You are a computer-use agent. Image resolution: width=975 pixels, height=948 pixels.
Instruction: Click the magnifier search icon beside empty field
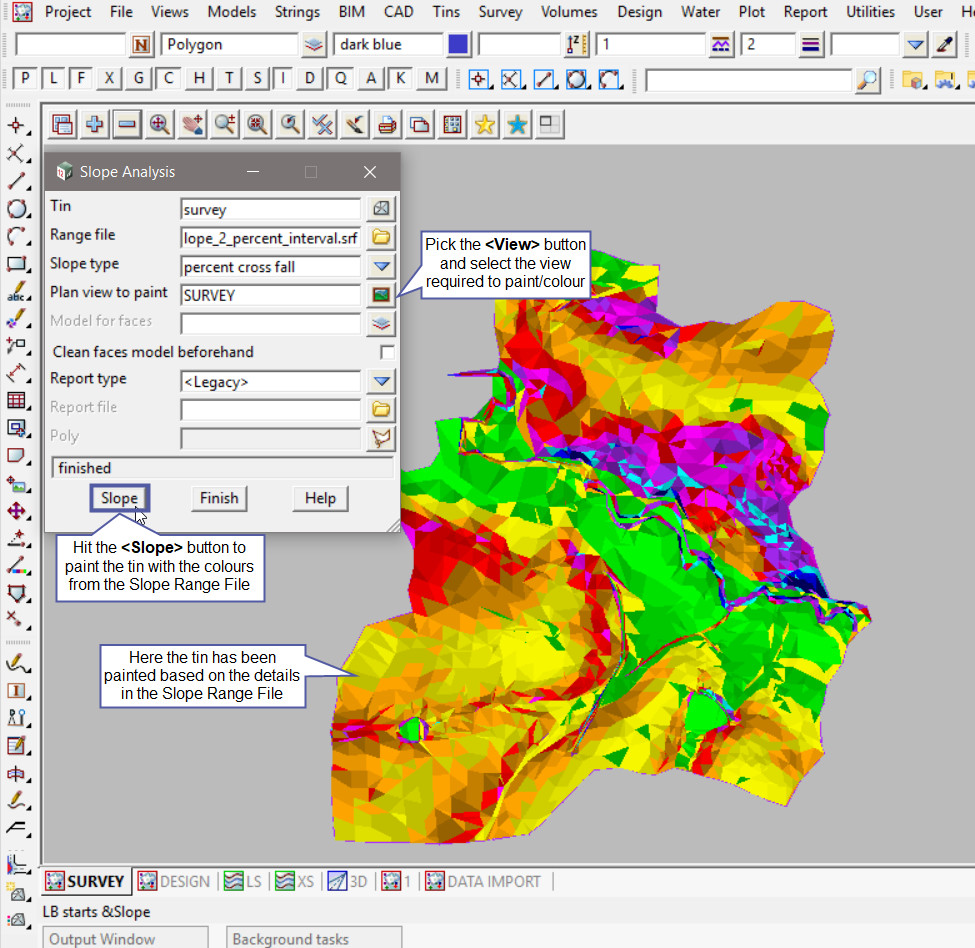pyautogui.click(x=869, y=79)
